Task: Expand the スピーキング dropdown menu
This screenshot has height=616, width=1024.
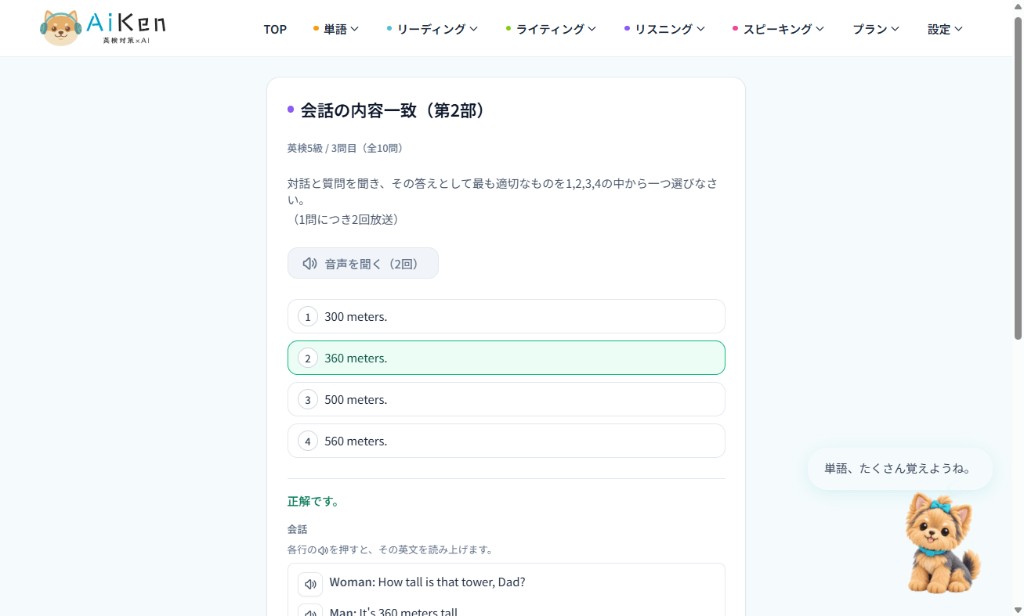Action: (x=778, y=29)
